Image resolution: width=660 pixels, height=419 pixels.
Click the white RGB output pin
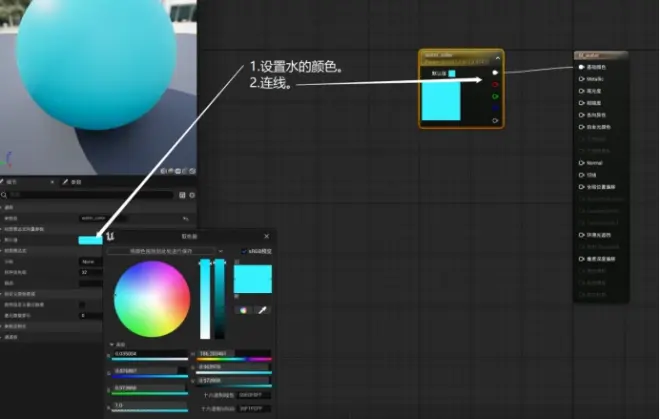pos(495,73)
